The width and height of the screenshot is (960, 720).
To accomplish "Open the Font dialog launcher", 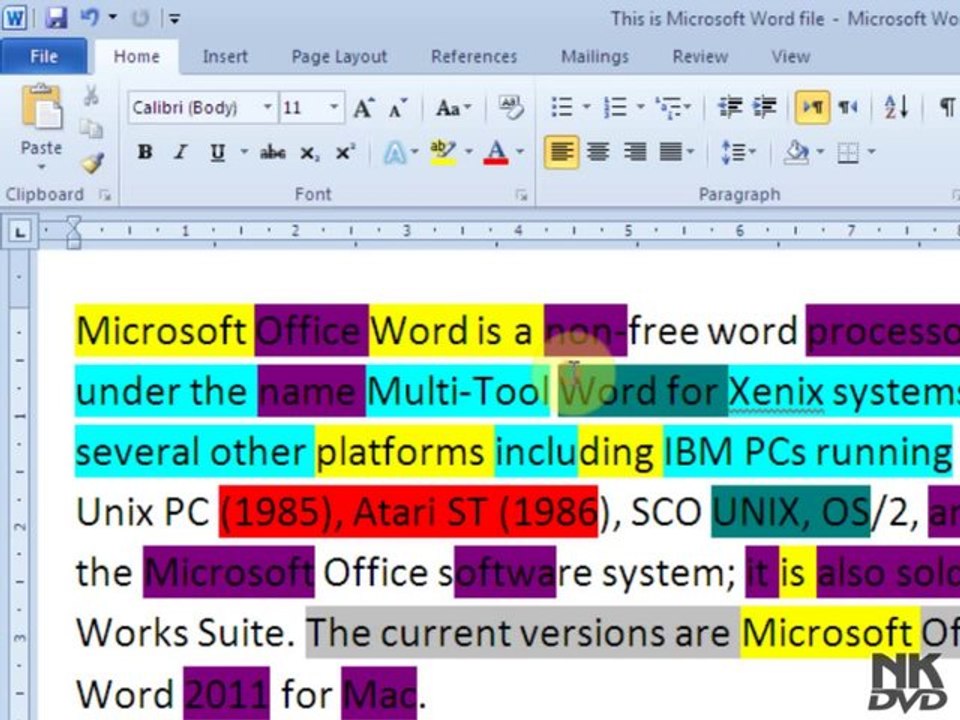I will (x=521, y=195).
